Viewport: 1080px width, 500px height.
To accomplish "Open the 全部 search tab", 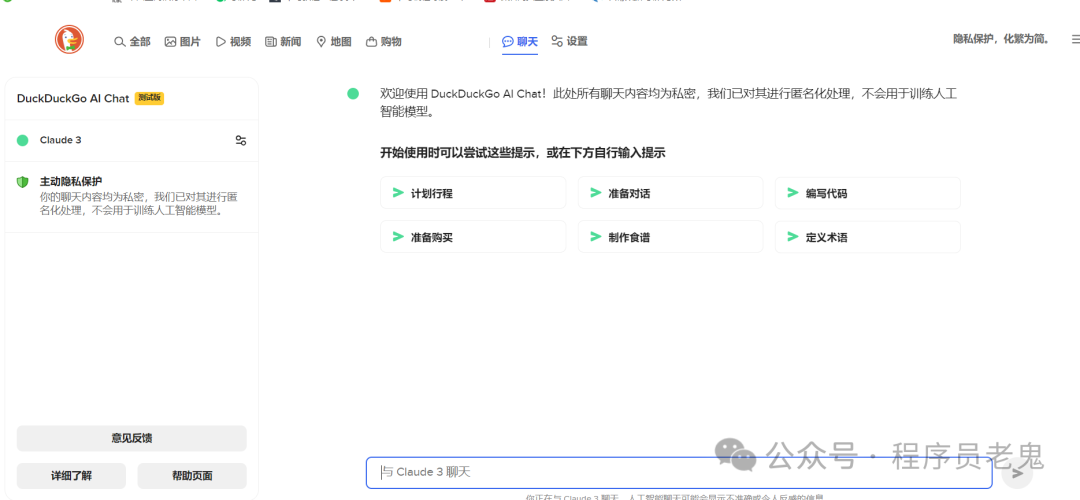I will pos(132,42).
